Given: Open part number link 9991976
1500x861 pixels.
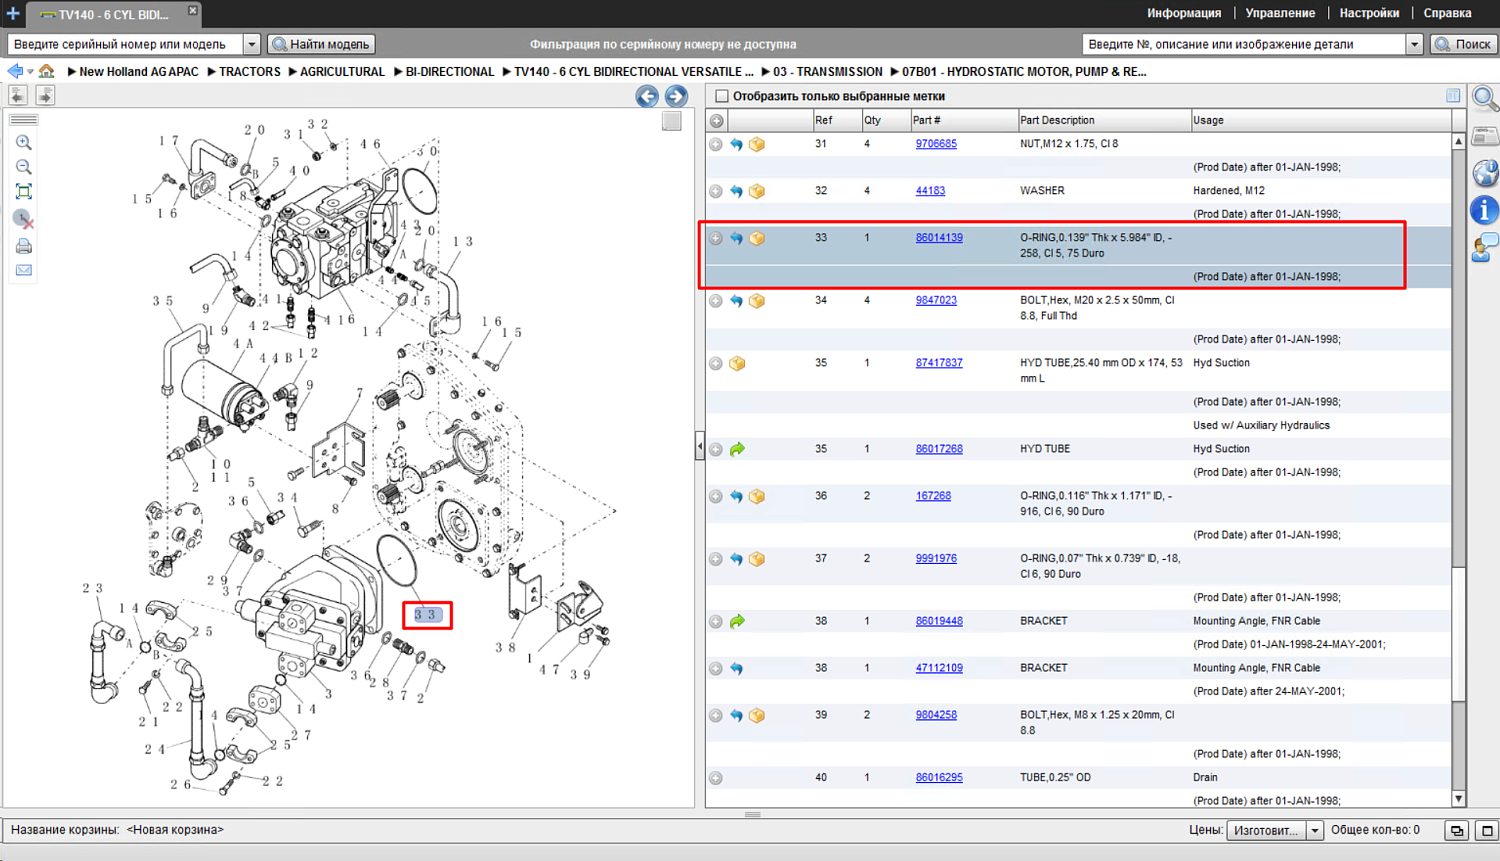Looking at the screenshot, I should tap(936, 559).
